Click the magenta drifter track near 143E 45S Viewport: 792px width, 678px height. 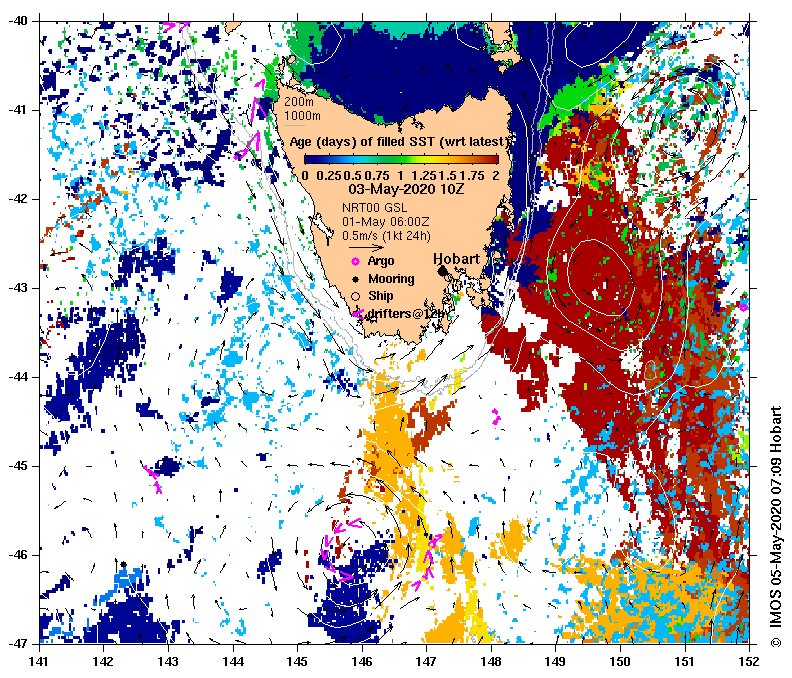click(x=153, y=479)
